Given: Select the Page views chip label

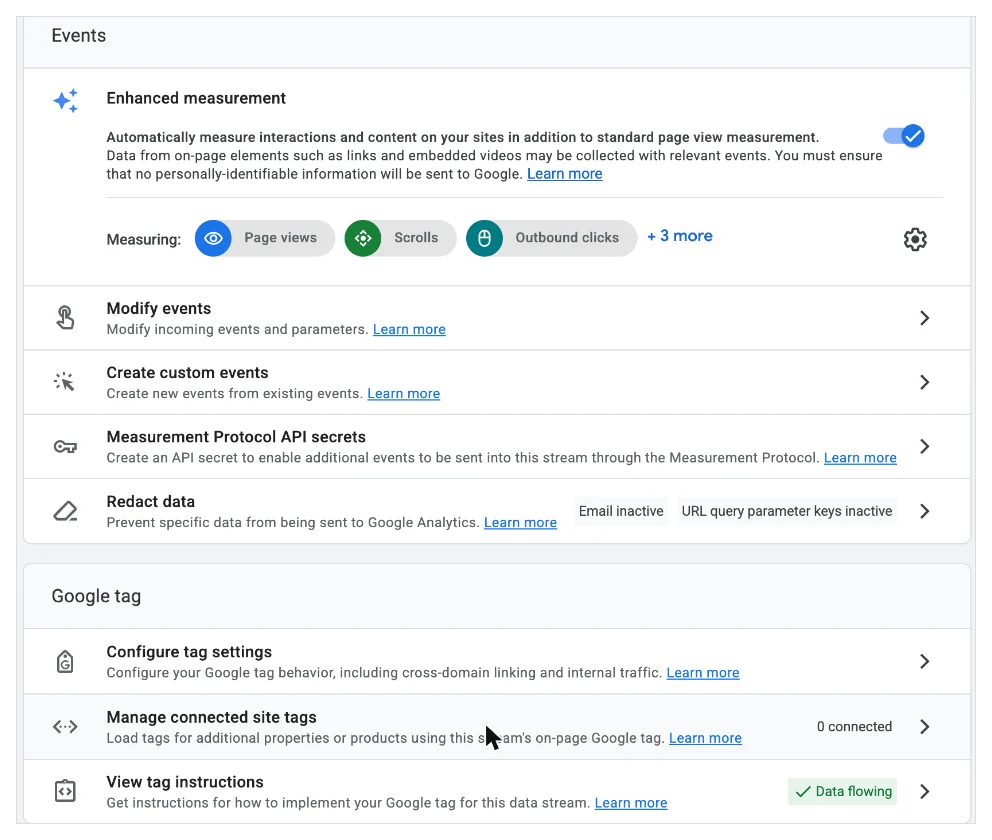Looking at the screenshot, I should (x=280, y=238).
